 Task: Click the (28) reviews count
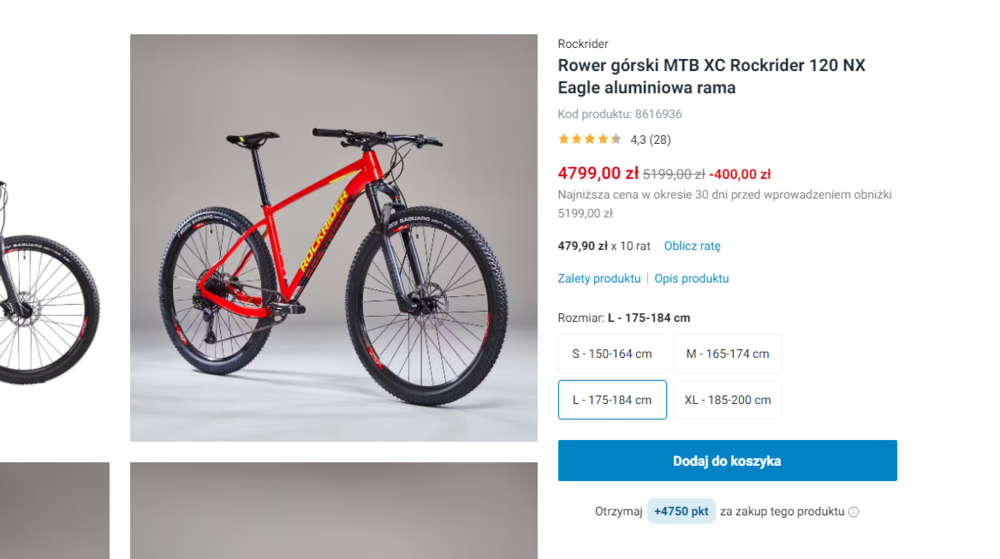660,140
